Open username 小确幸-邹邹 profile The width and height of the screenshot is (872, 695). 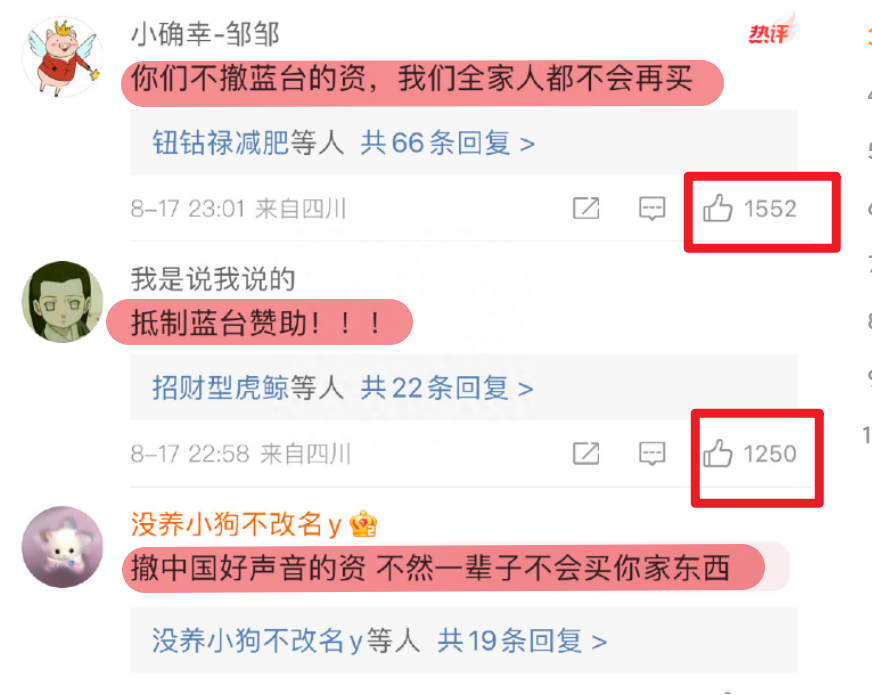click(205, 34)
